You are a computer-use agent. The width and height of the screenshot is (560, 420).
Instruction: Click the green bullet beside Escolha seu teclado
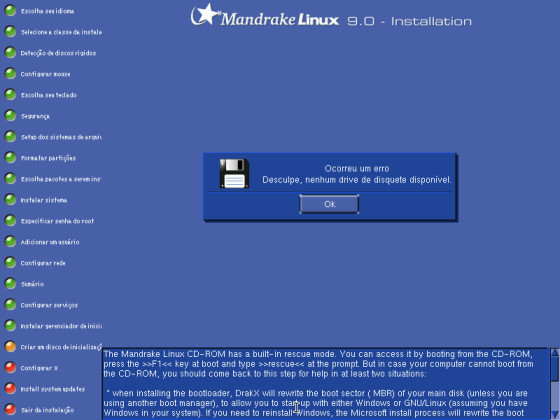[x=10, y=95]
